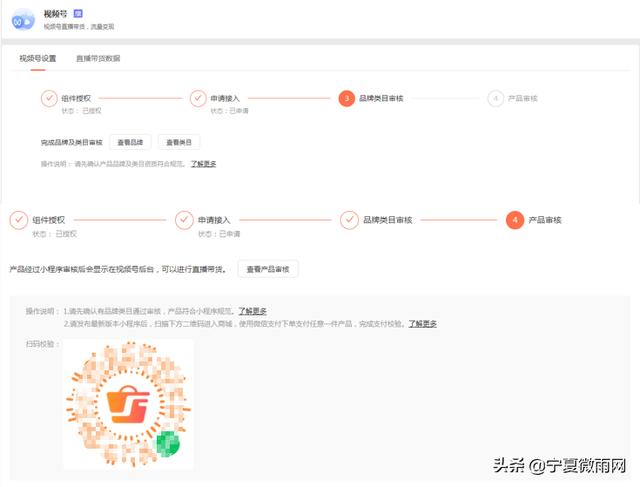This screenshot has width=640, height=487.
Task: Click the 视频号 logo icon in the header
Action: tap(23, 20)
